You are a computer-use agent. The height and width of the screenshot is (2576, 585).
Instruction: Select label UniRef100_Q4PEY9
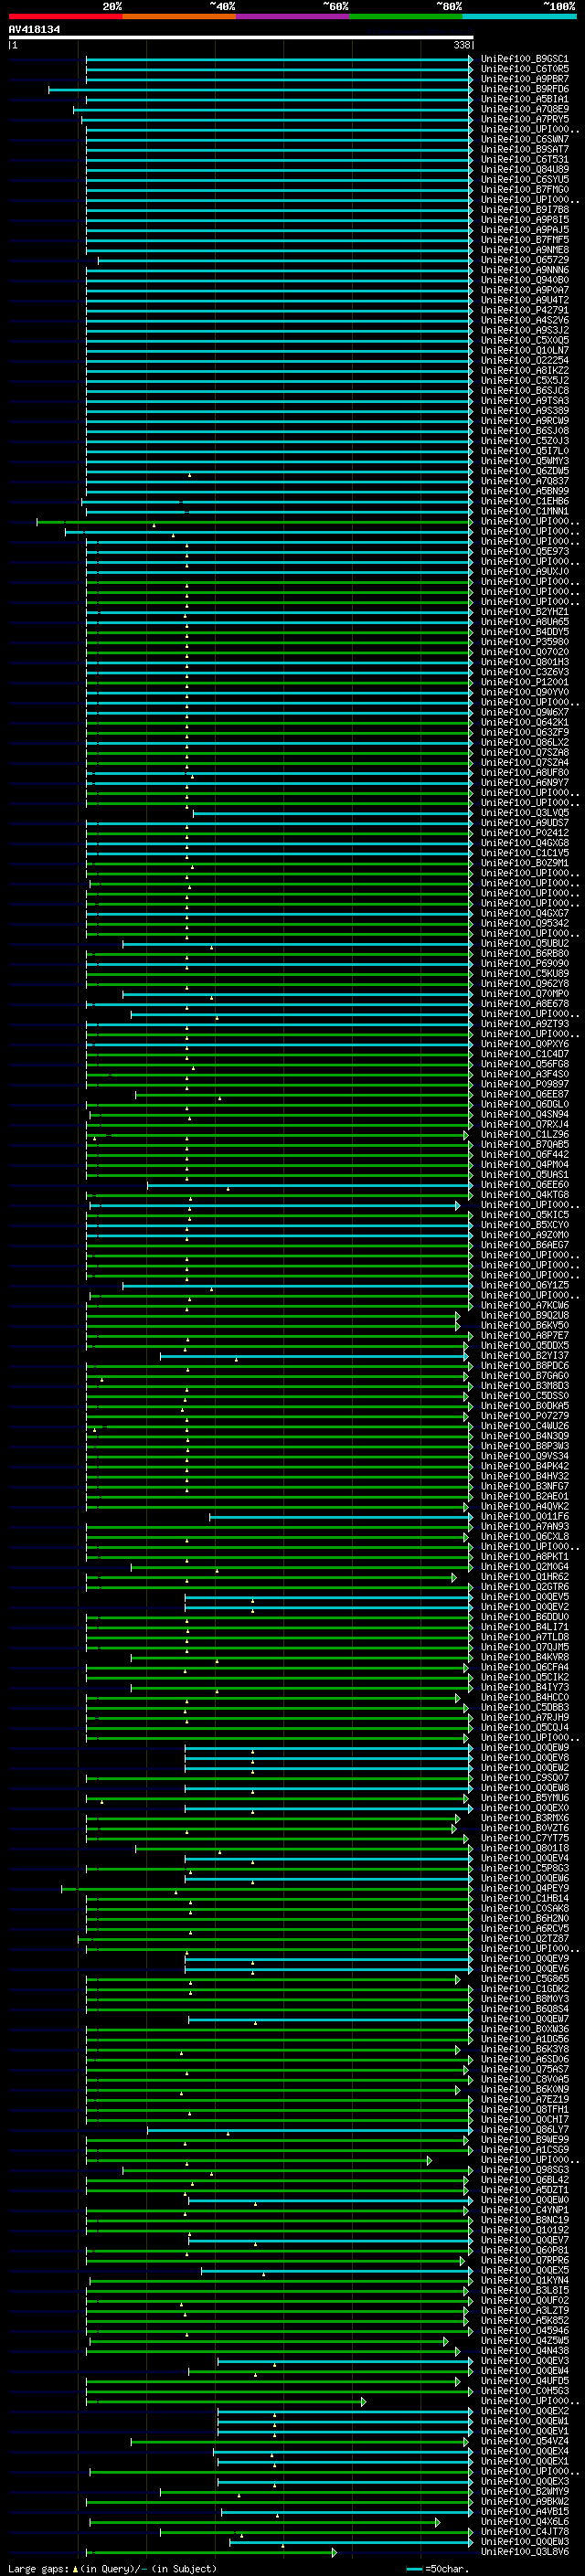pyautogui.click(x=524, y=1888)
